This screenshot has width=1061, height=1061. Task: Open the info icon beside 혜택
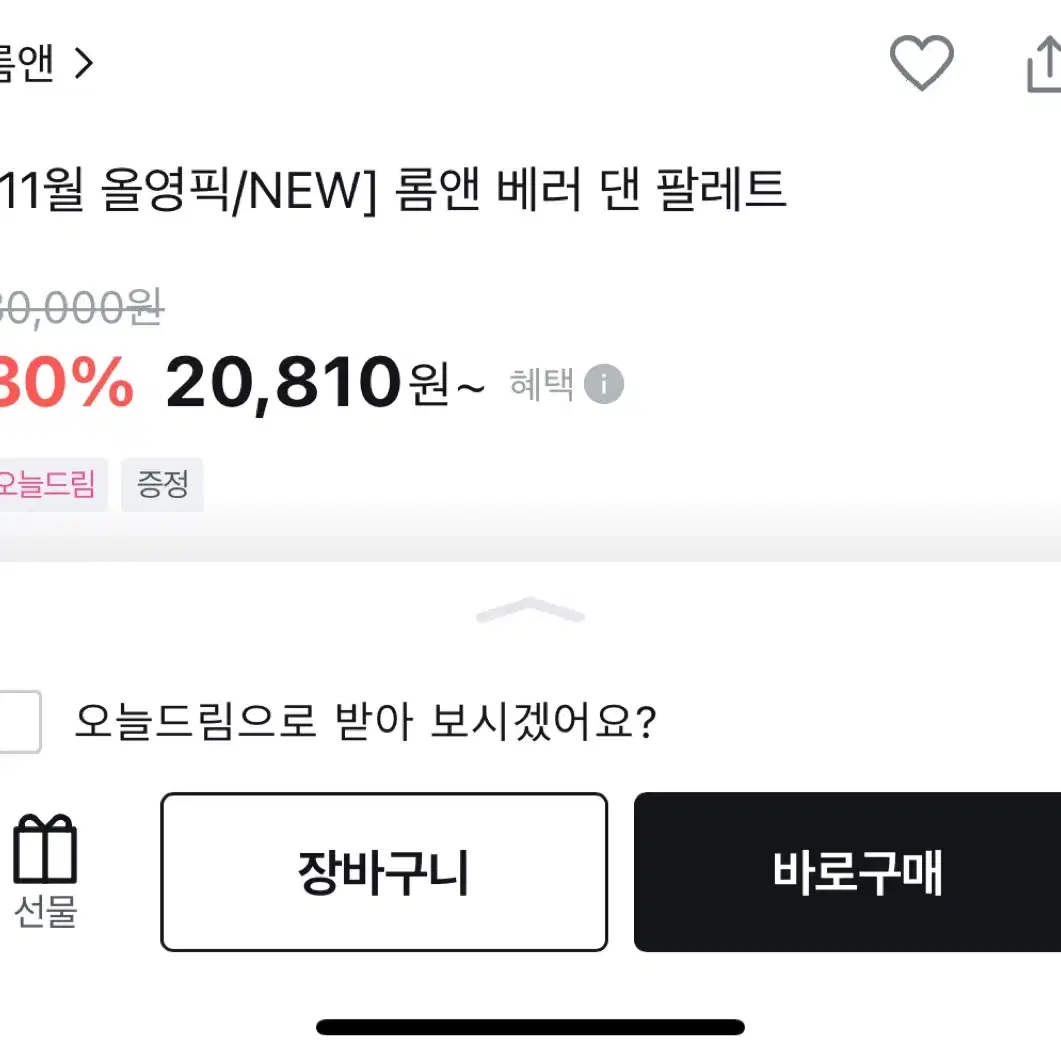[604, 384]
